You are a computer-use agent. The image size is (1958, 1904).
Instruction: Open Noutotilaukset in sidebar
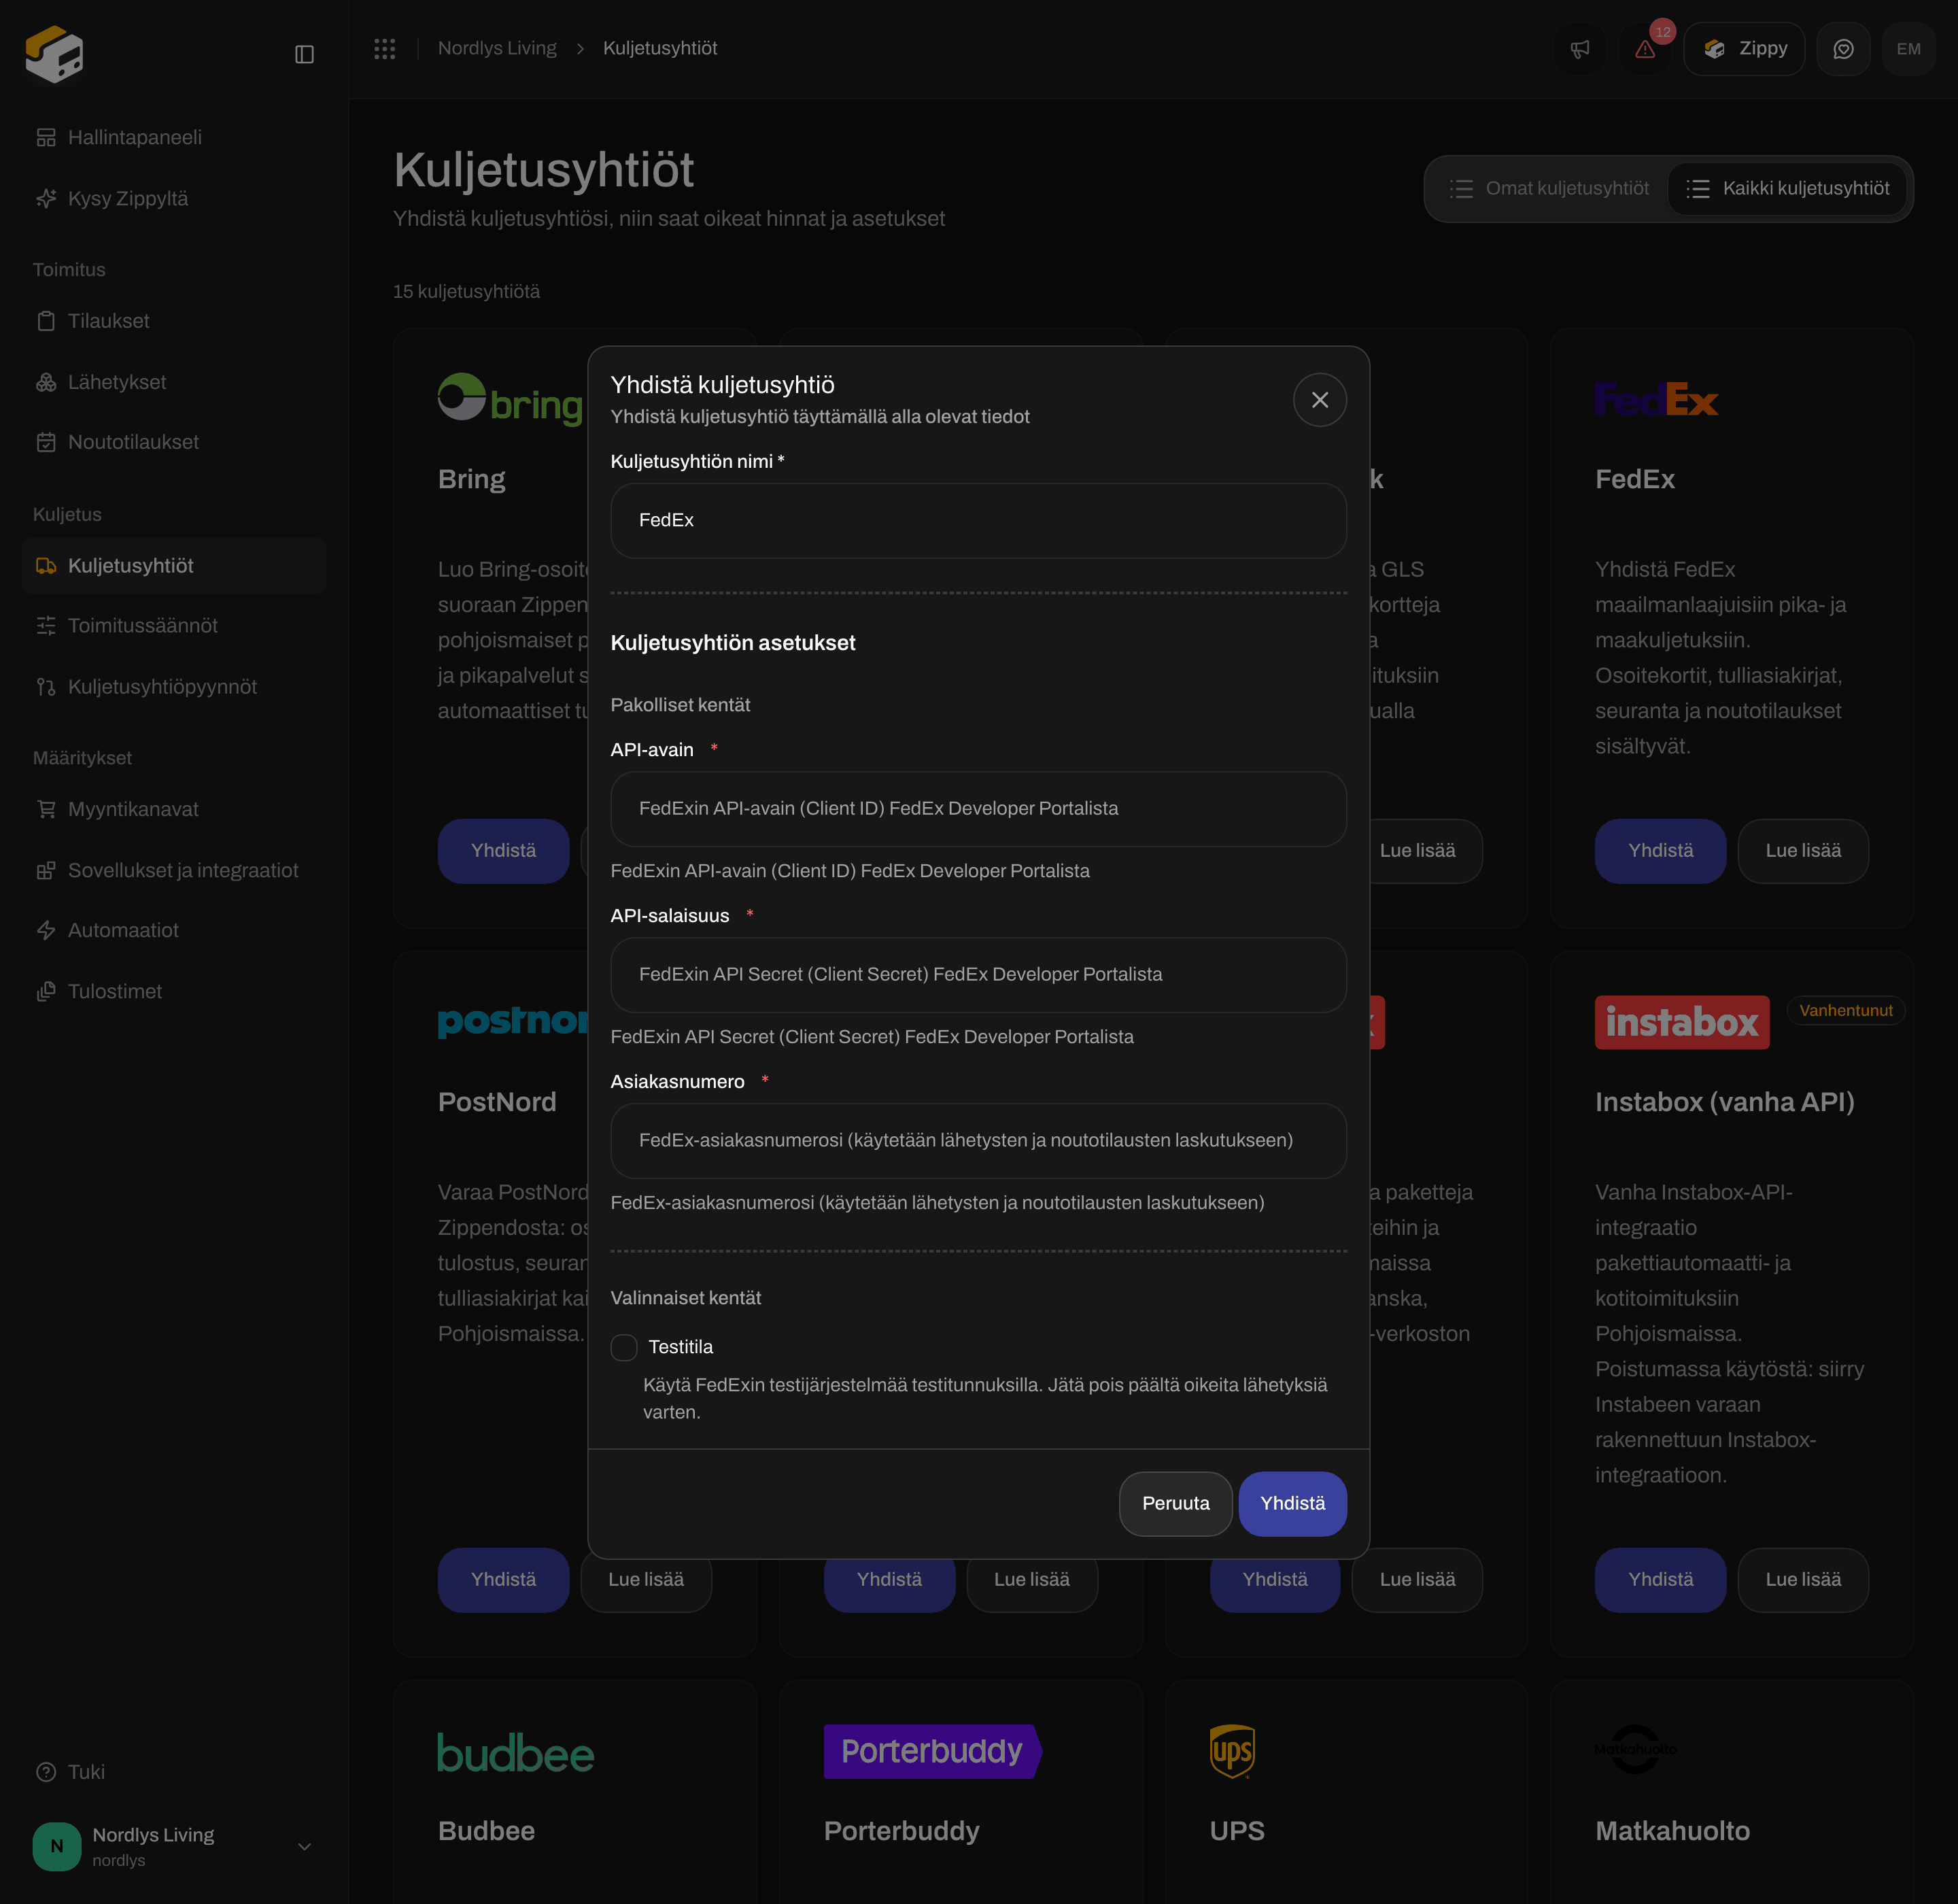[174, 442]
